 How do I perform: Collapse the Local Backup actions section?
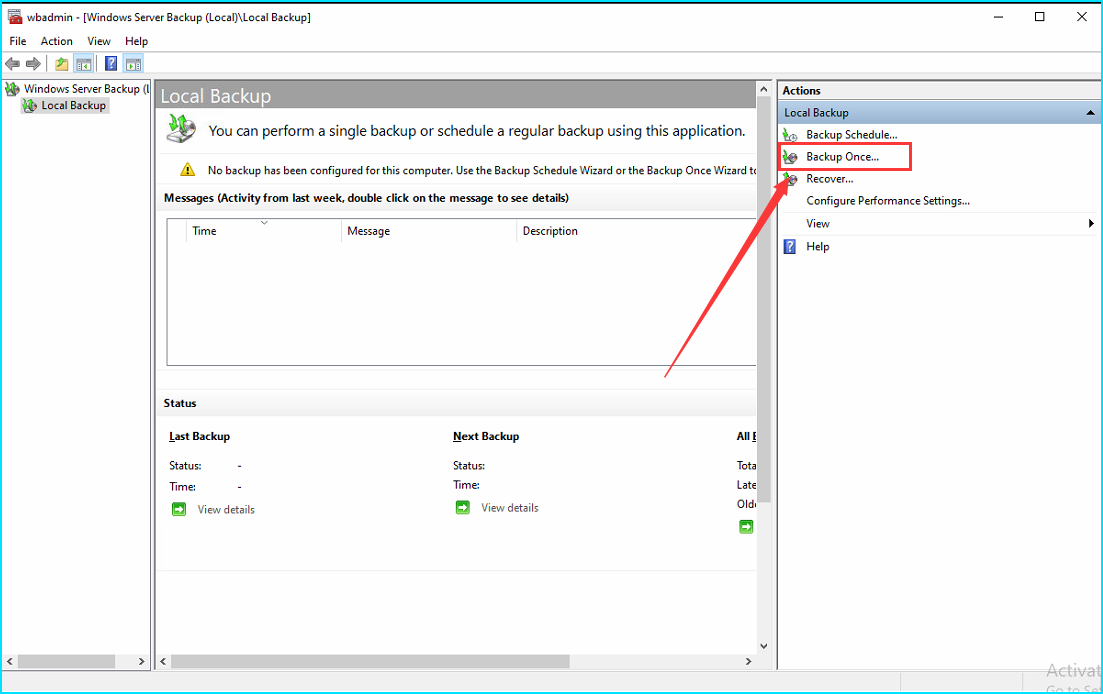[1090, 113]
